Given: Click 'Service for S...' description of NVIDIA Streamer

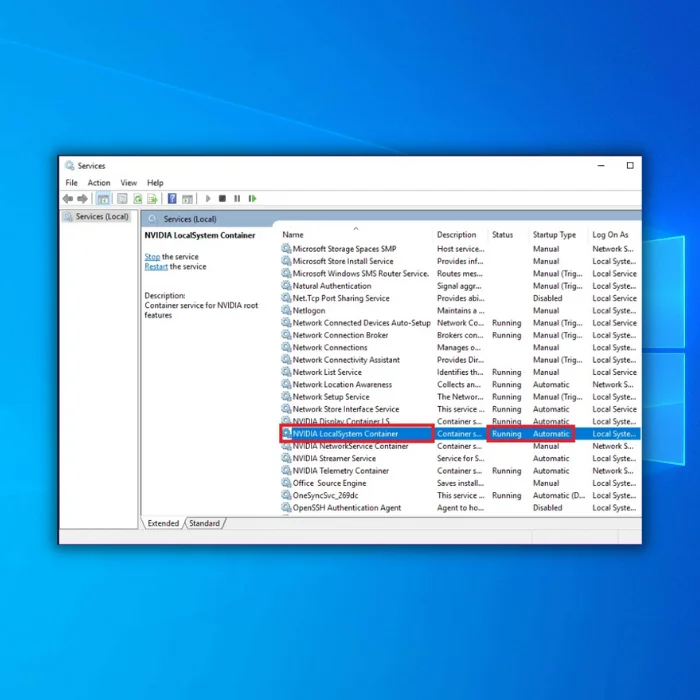Looking at the screenshot, I should coord(460,458).
